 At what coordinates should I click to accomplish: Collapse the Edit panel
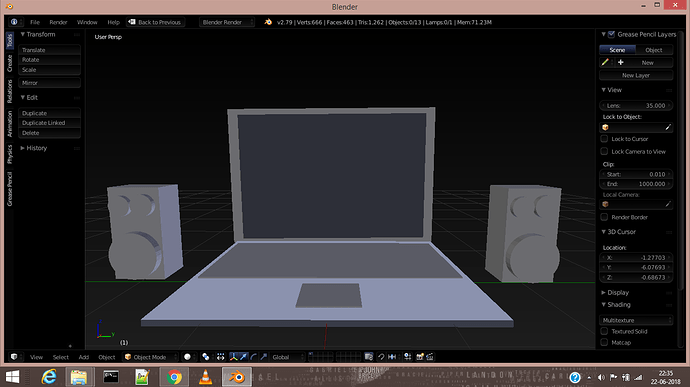tap(22, 97)
